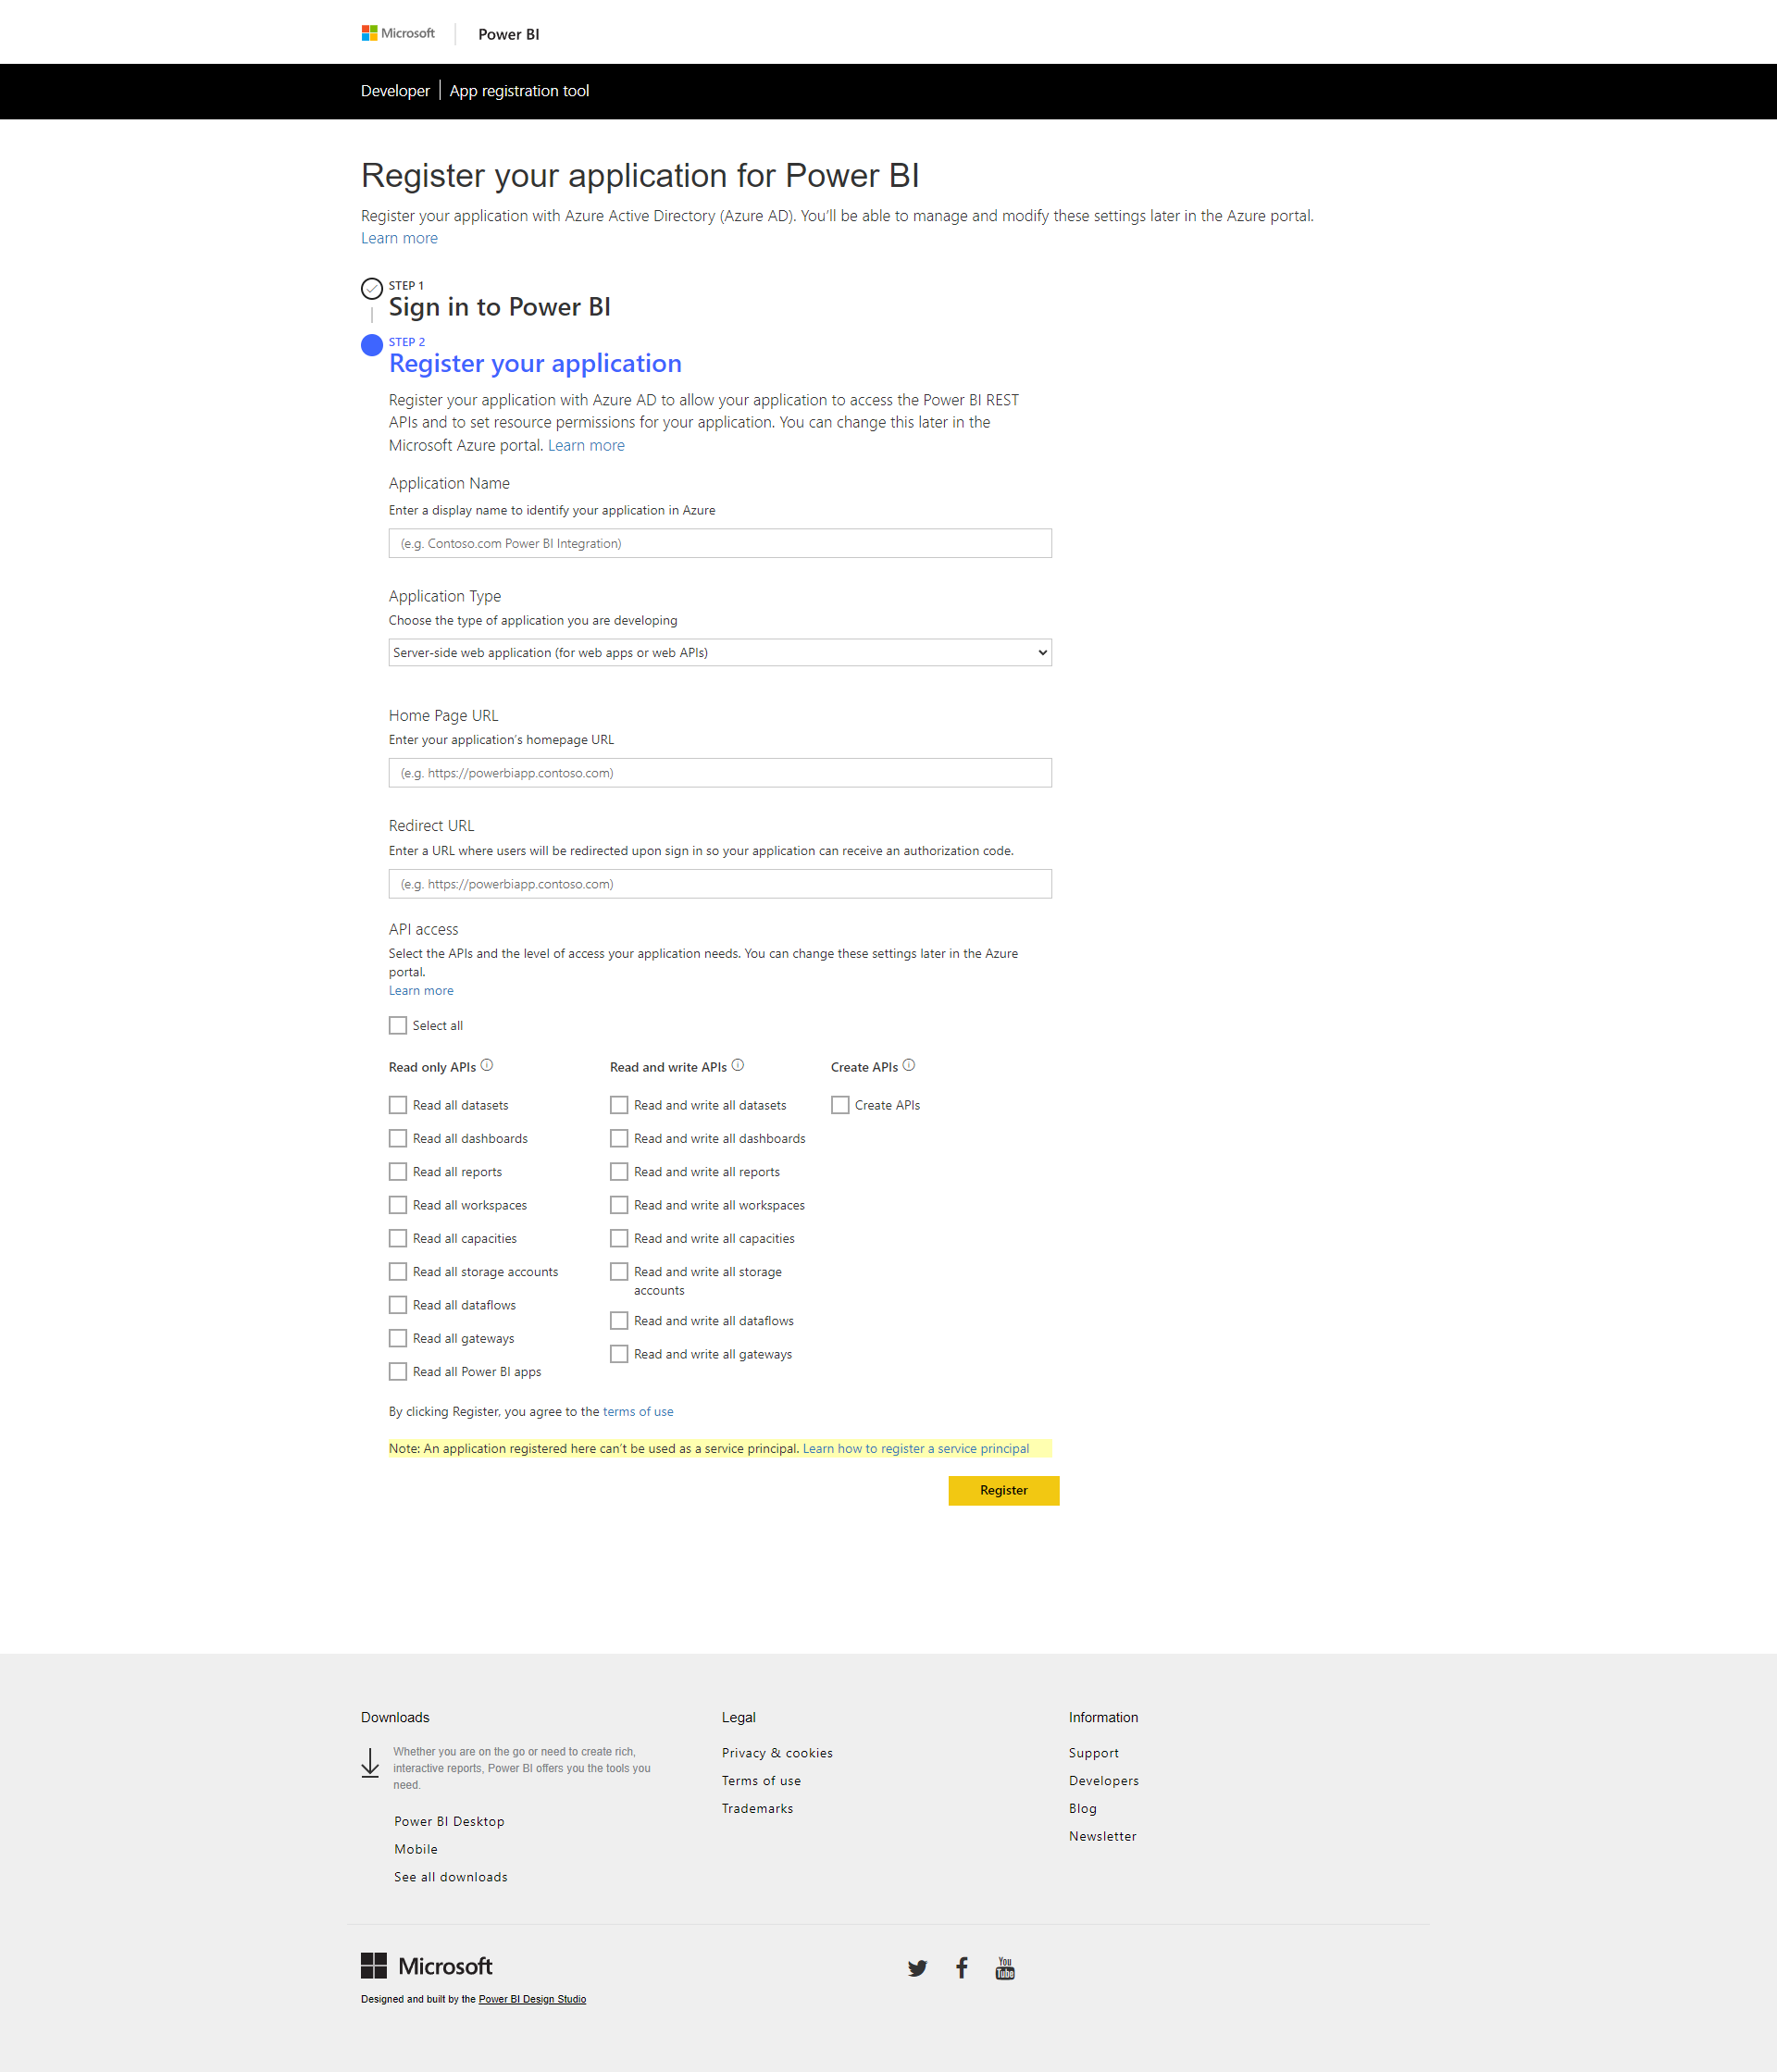Click the Step 1 circle indicator icon

pyautogui.click(x=372, y=291)
